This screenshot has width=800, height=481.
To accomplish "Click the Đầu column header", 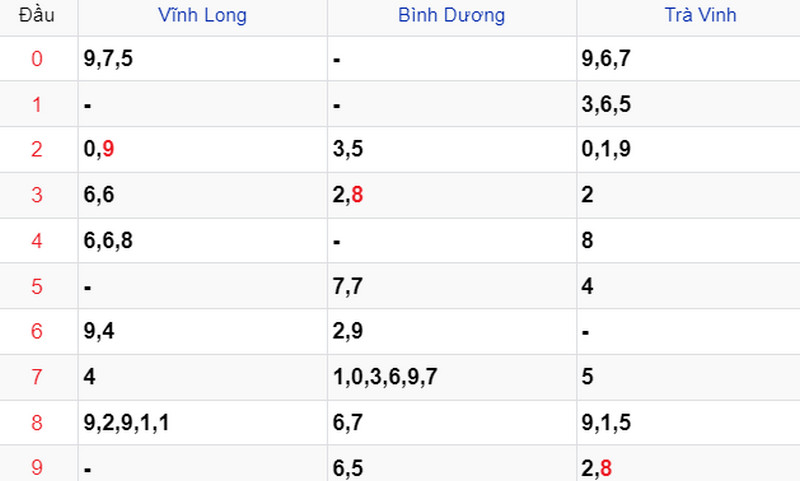I will click(37, 15).
